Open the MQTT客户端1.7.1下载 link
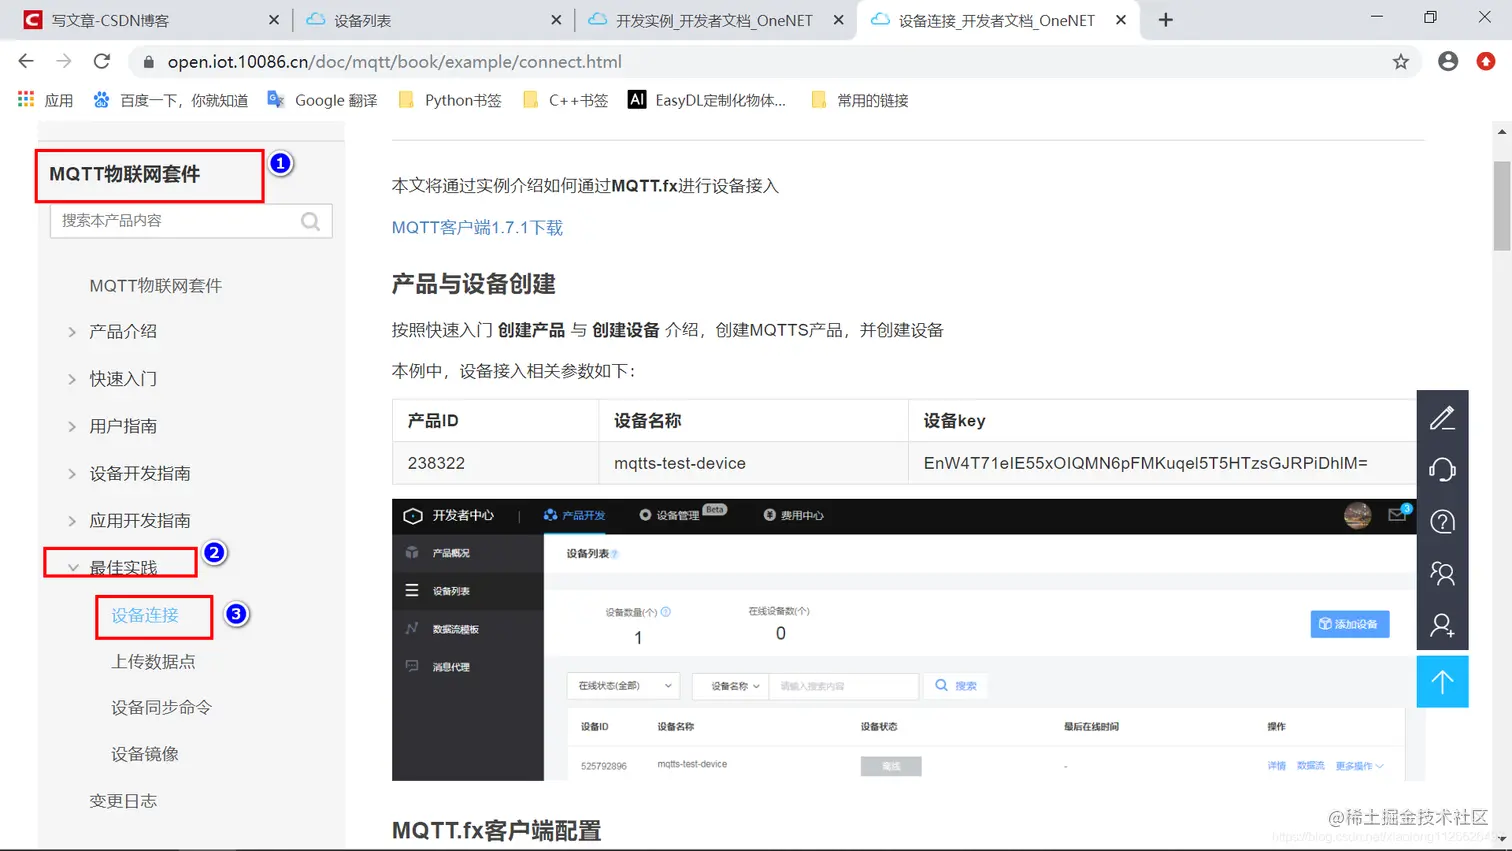 click(477, 227)
